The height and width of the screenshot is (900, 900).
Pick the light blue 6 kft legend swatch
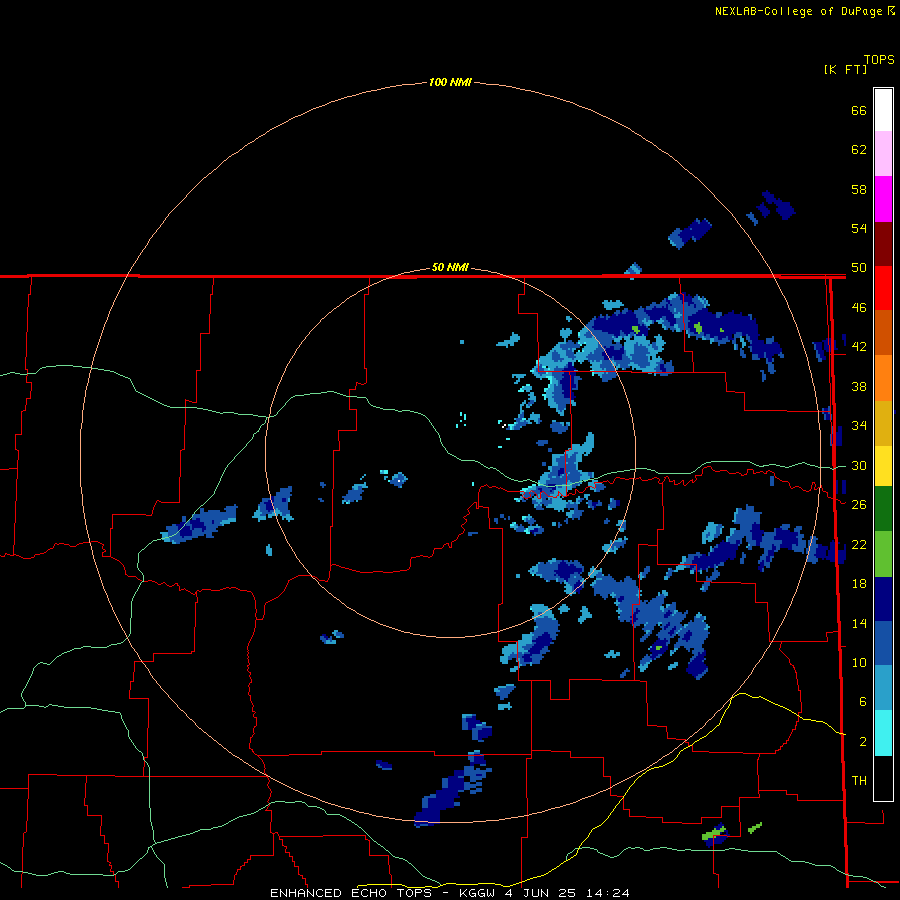click(883, 687)
